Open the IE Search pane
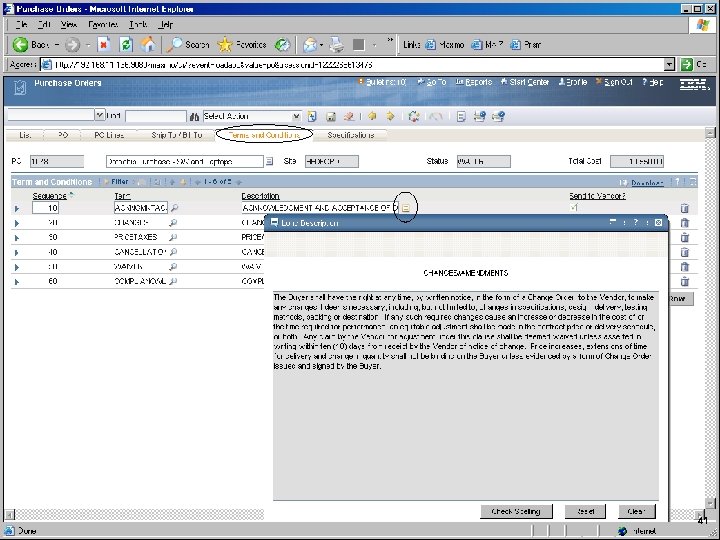The image size is (720, 540). [x=188, y=45]
